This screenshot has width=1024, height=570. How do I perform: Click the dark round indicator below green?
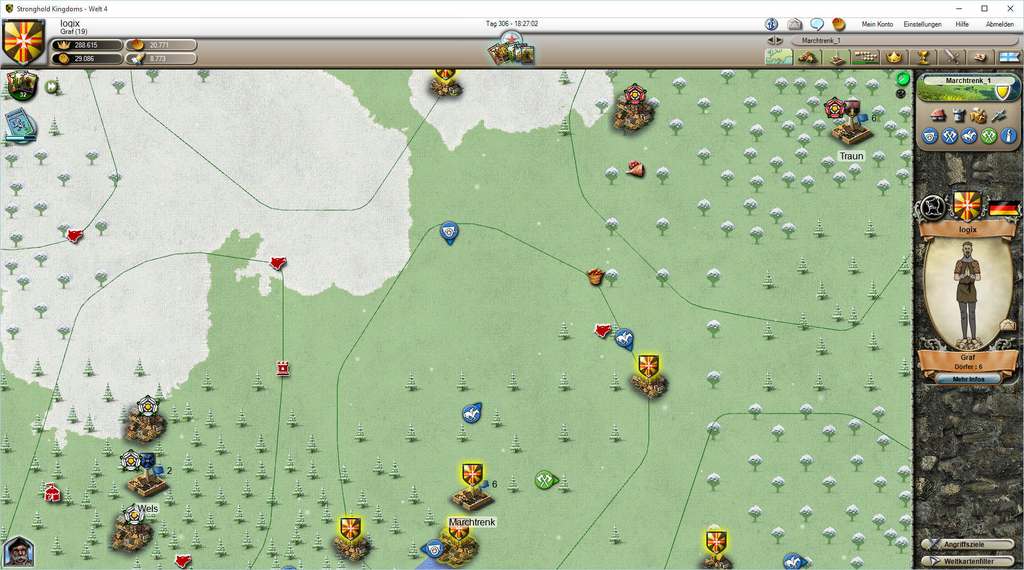(901, 93)
